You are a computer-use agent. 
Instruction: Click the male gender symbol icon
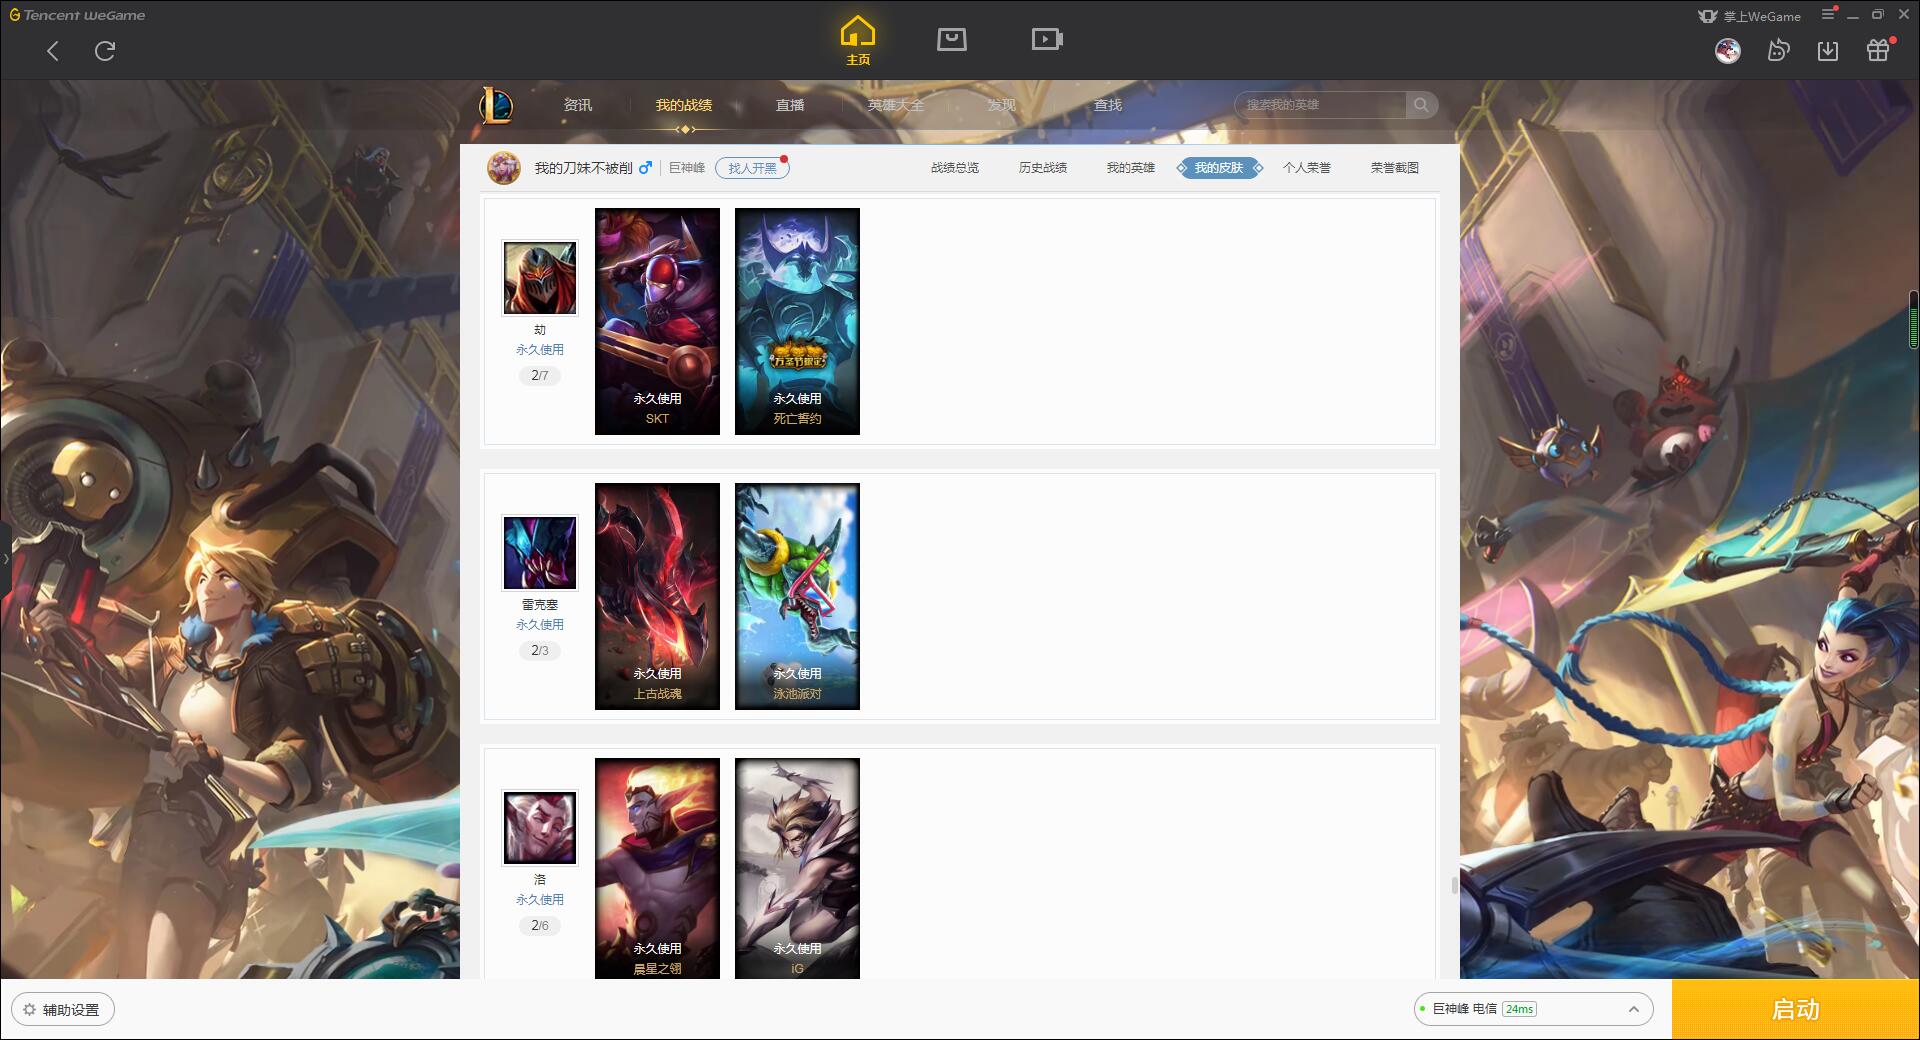pyautogui.click(x=645, y=168)
